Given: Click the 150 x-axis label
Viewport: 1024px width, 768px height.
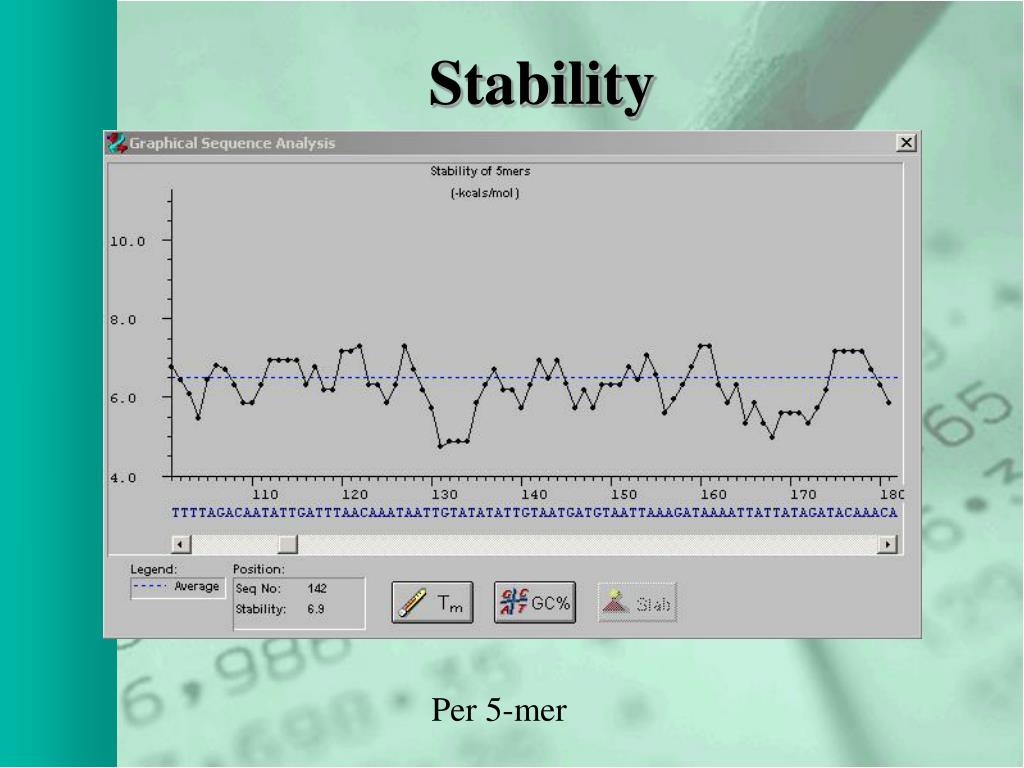Looking at the screenshot, I should click(x=624, y=494).
